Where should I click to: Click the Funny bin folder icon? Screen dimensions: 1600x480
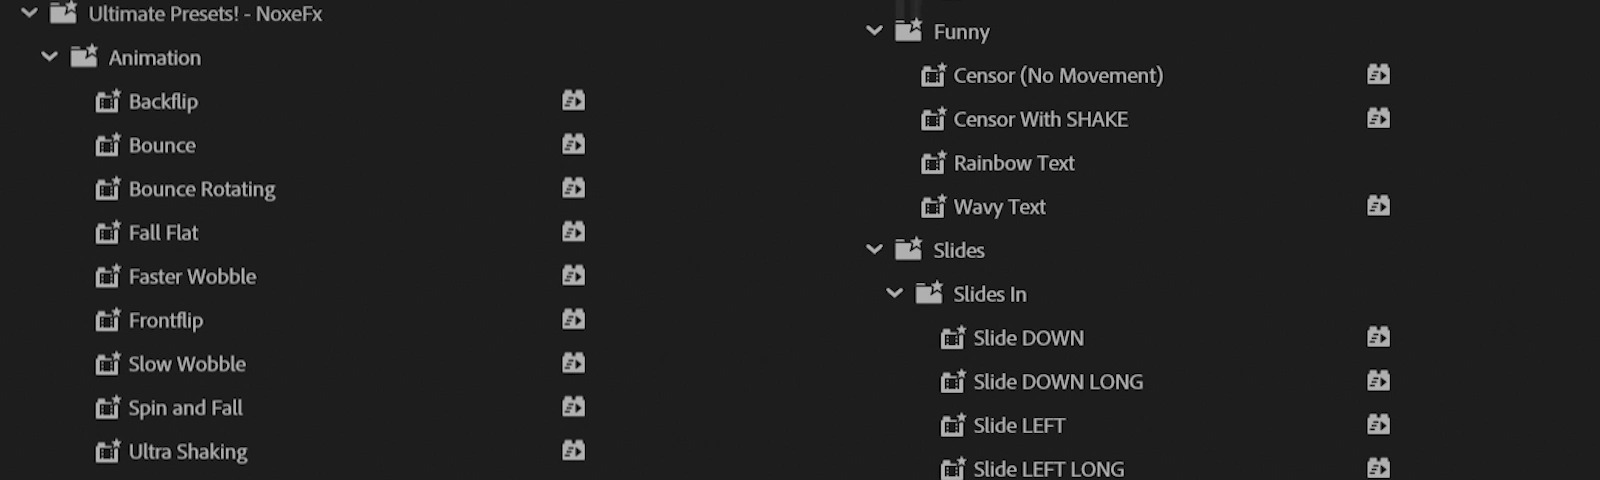click(x=908, y=31)
